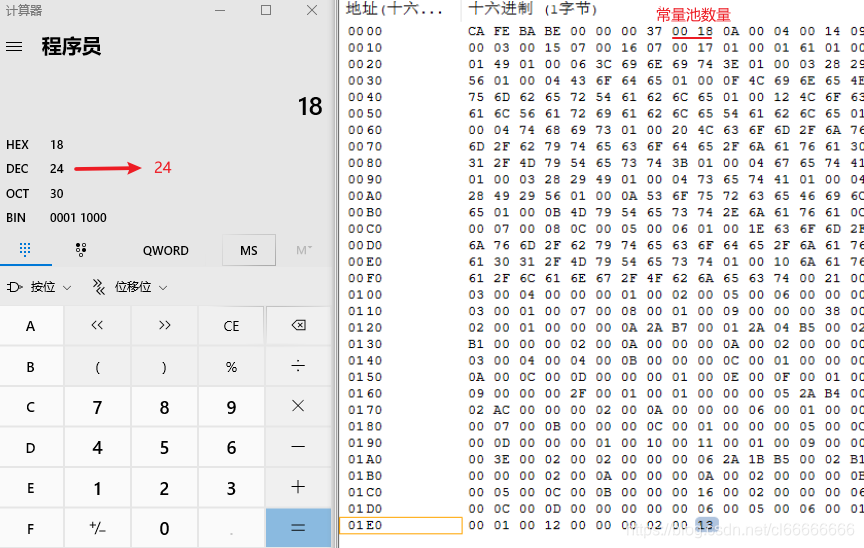
Task: Select the OCT number base row
Action: tap(165, 193)
